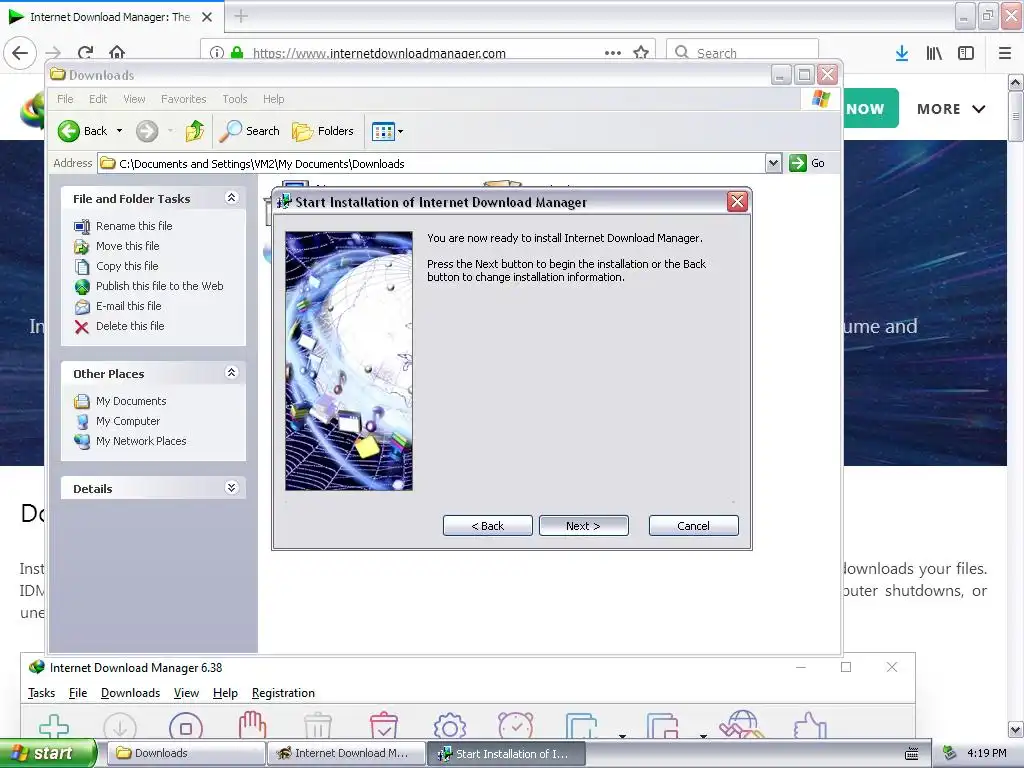Click the Firefox Search box
This screenshot has height=768, width=1024.
point(743,53)
